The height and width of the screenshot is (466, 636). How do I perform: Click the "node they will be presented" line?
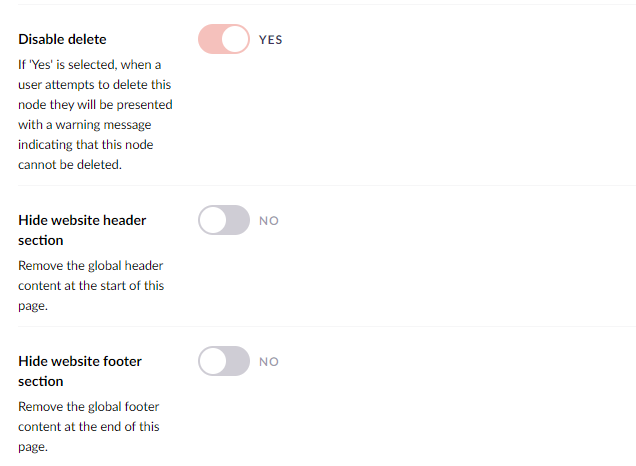pyautogui.click(x=95, y=105)
